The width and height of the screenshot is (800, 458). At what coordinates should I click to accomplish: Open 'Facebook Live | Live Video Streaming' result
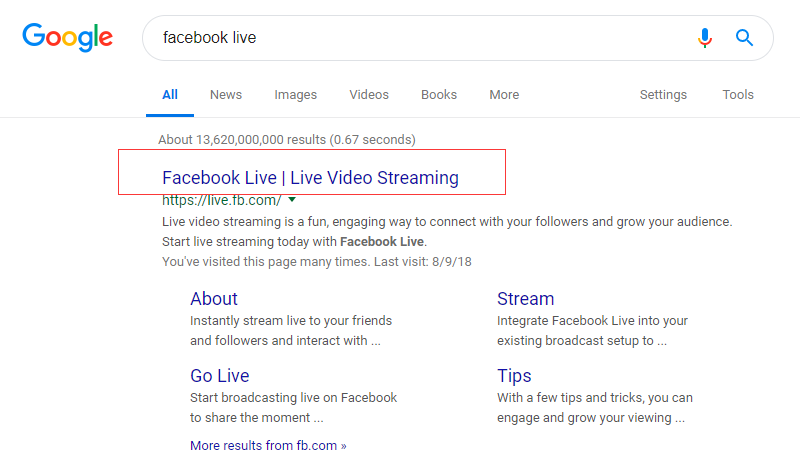coord(310,177)
